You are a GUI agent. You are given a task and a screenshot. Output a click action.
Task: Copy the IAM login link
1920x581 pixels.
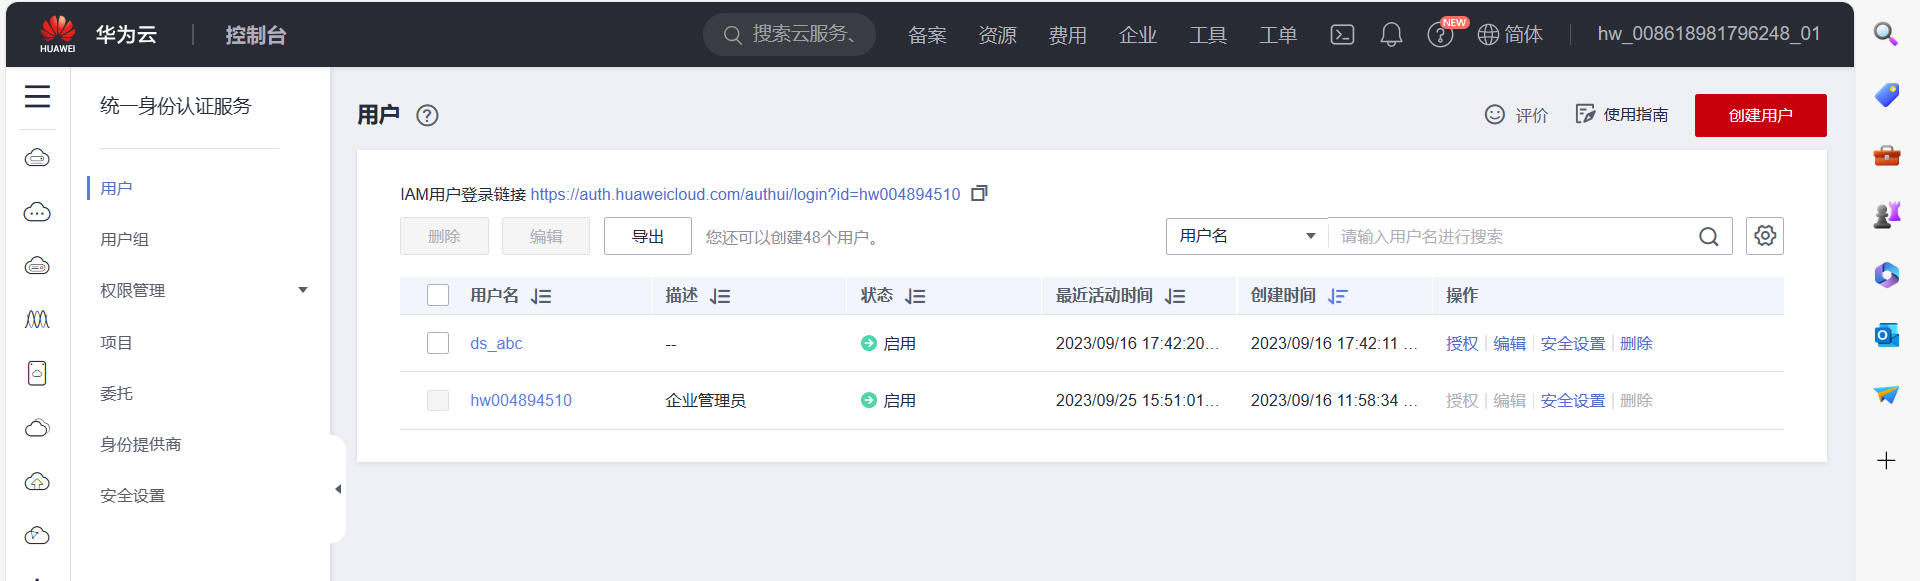pyautogui.click(x=979, y=193)
